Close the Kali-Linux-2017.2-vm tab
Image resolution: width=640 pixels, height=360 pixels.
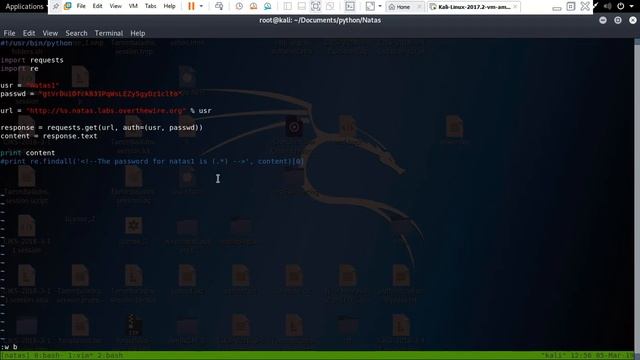point(515,7)
